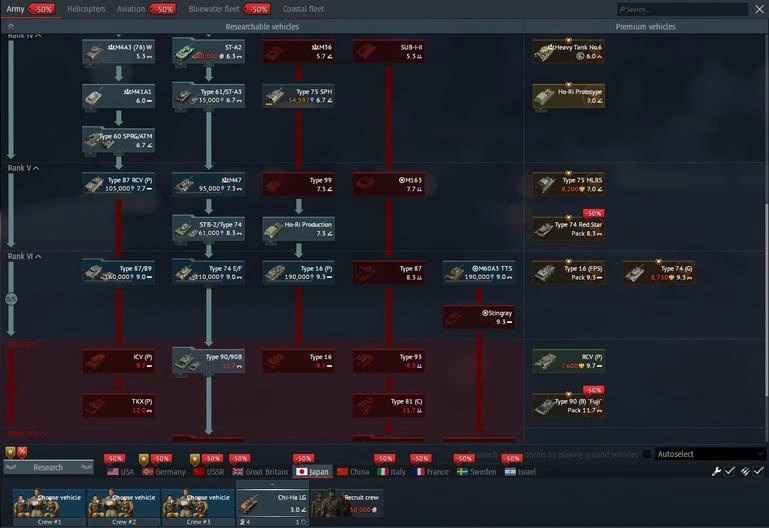This screenshot has width=769, height=528.
Task: Switch to the Bluewater fleet tab
Action: point(214,9)
